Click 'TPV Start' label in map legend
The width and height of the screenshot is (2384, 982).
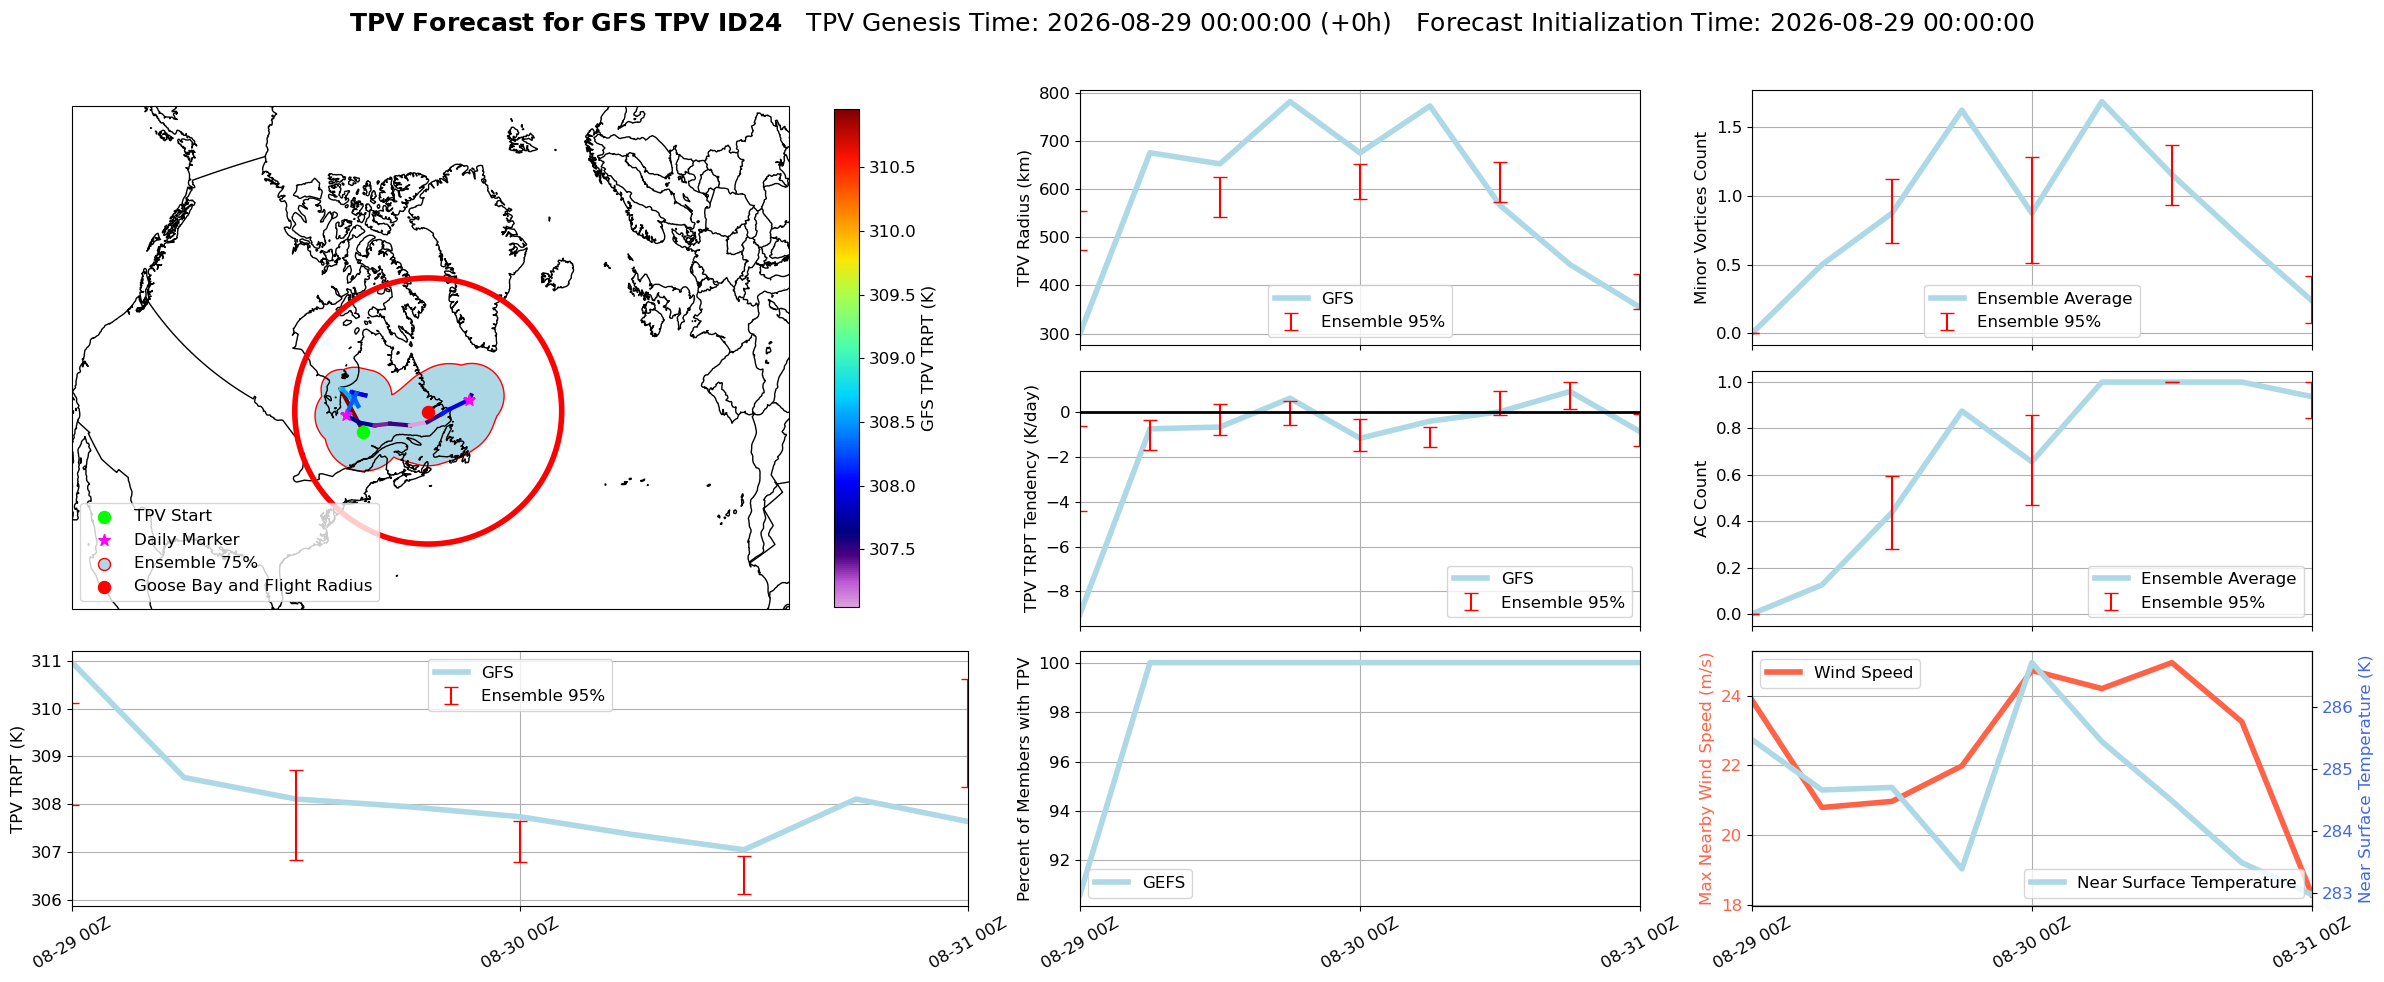point(173,516)
